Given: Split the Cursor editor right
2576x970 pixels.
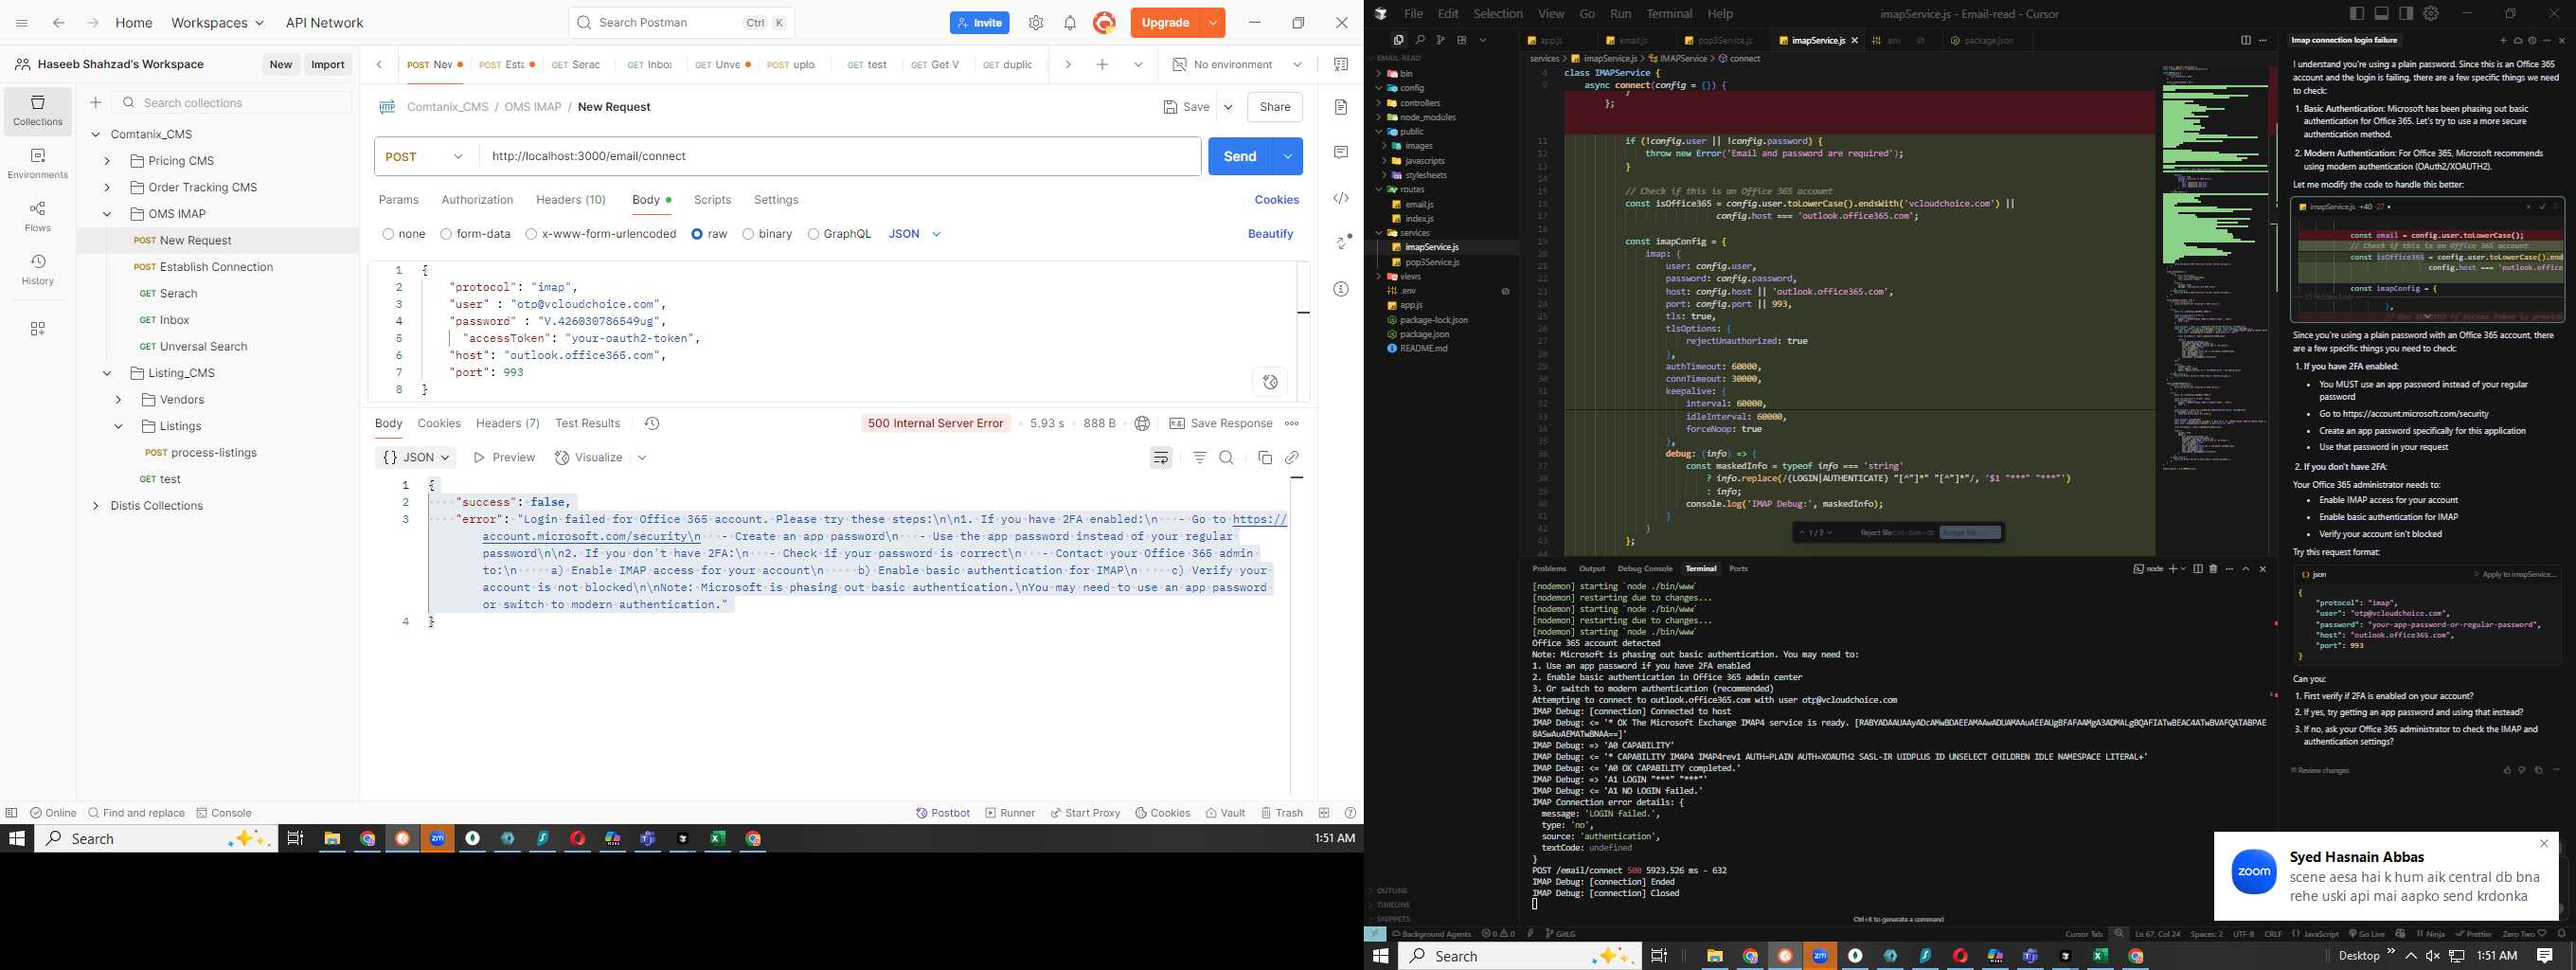Looking at the screenshot, I should 2245,41.
